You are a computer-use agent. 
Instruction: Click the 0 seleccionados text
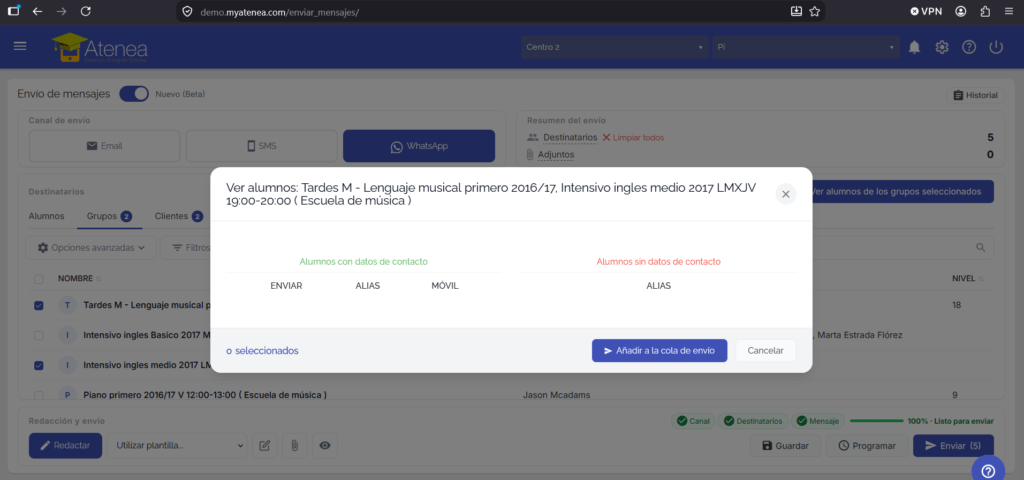(262, 351)
